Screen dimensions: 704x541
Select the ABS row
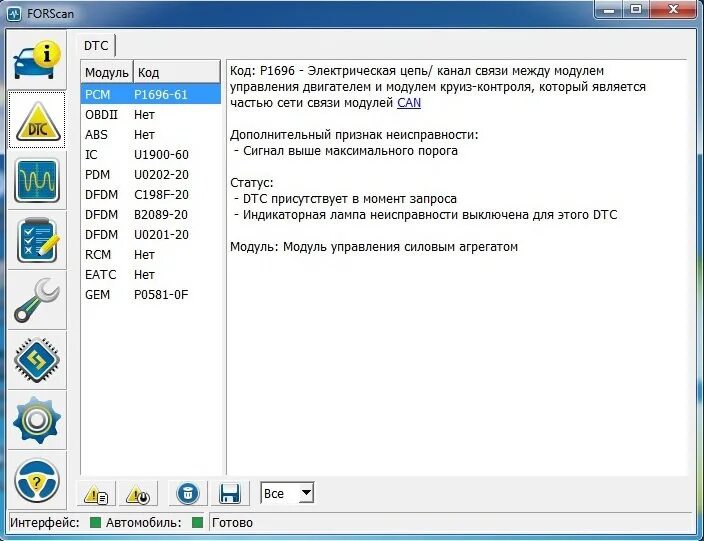pyautogui.click(x=151, y=135)
